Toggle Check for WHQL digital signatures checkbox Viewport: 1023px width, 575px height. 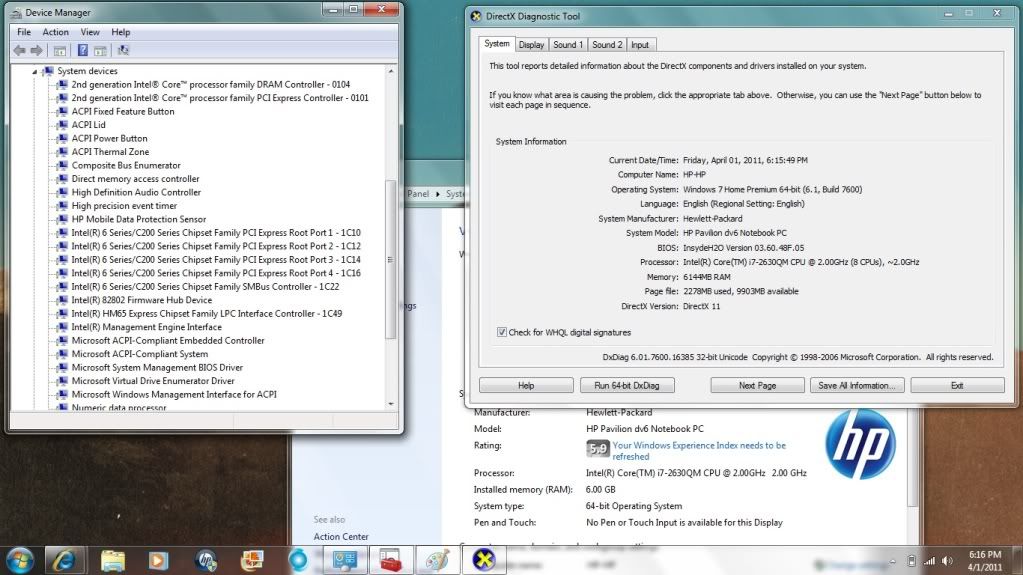[501, 332]
